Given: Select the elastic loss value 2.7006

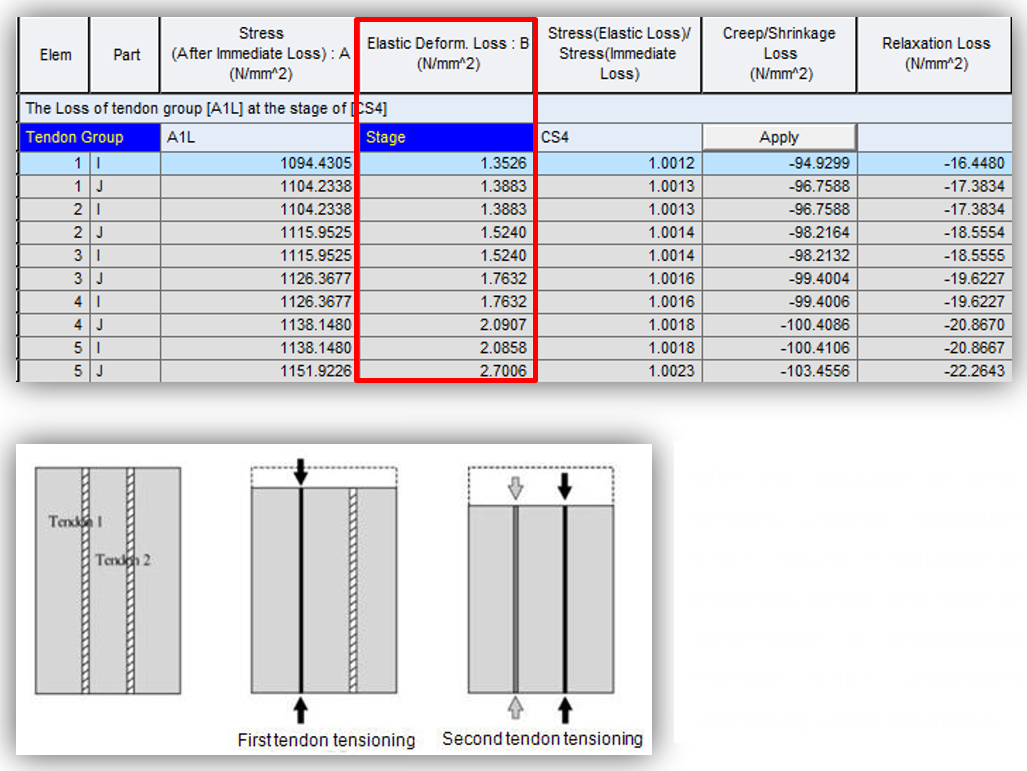Looking at the screenshot, I should (x=500, y=371).
